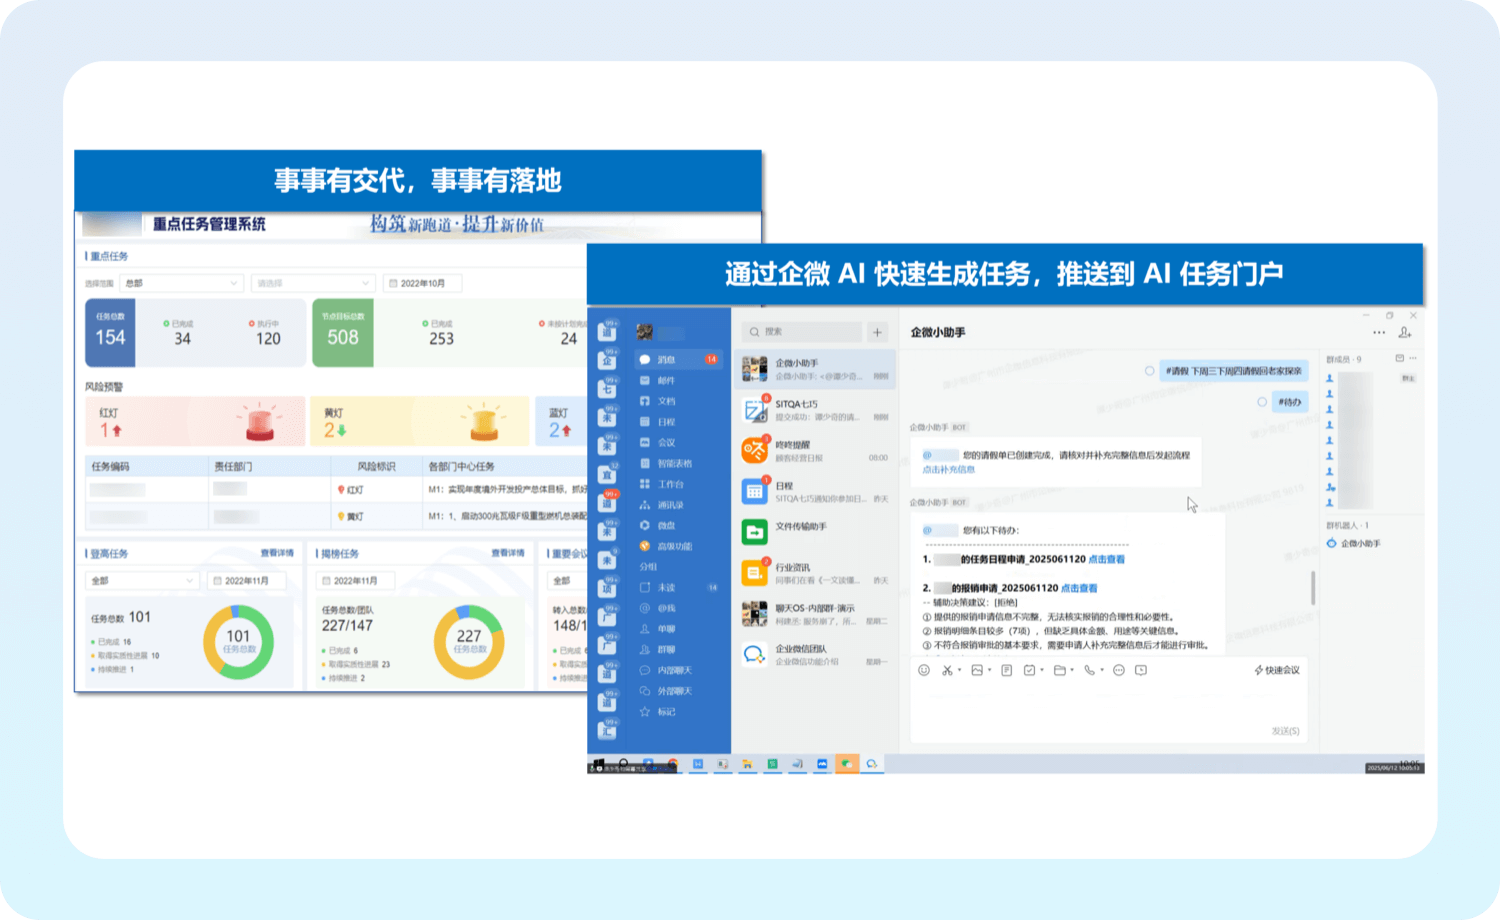Click the 快速会议 lightning icon
Viewport: 1500px width, 920px height.
tap(1259, 670)
